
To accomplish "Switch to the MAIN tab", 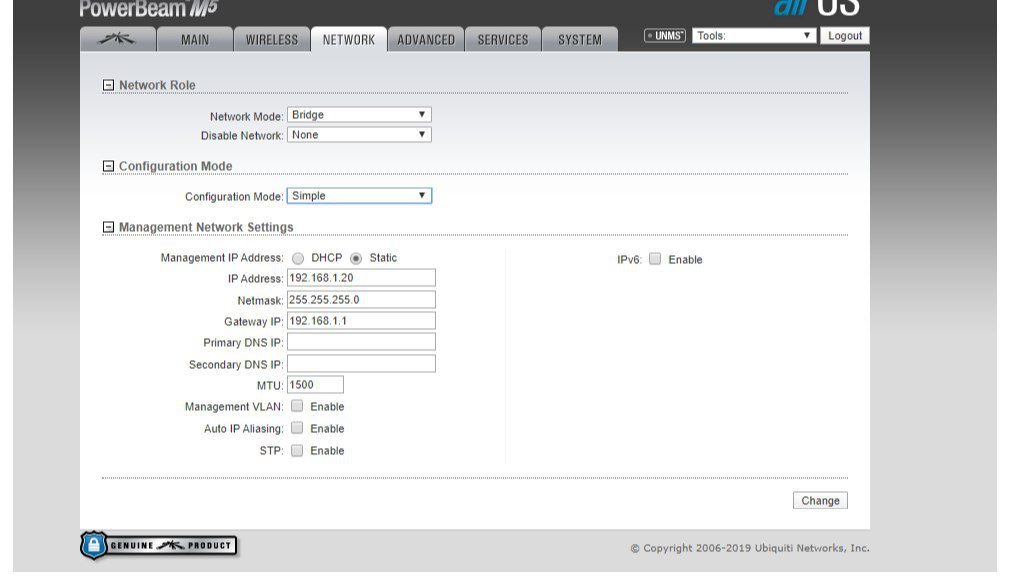I will click(x=195, y=39).
